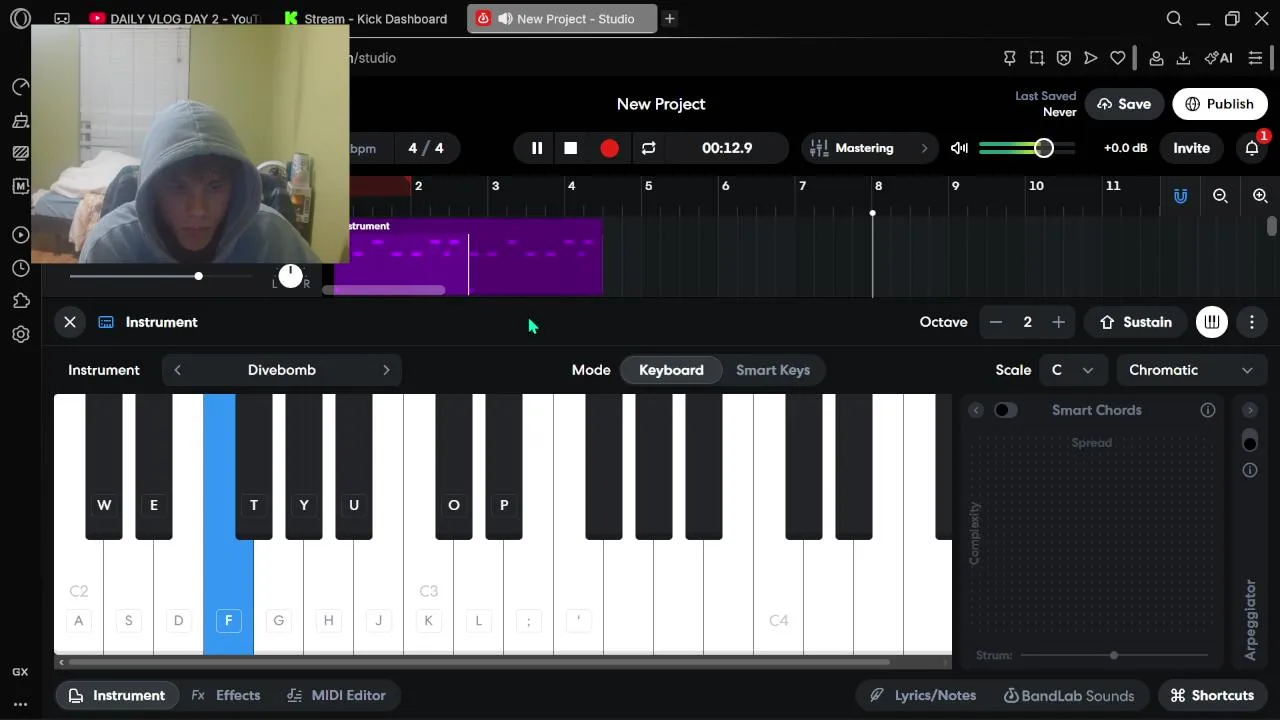Click the Invite button
Viewport: 1280px width, 720px height.
pos(1191,148)
